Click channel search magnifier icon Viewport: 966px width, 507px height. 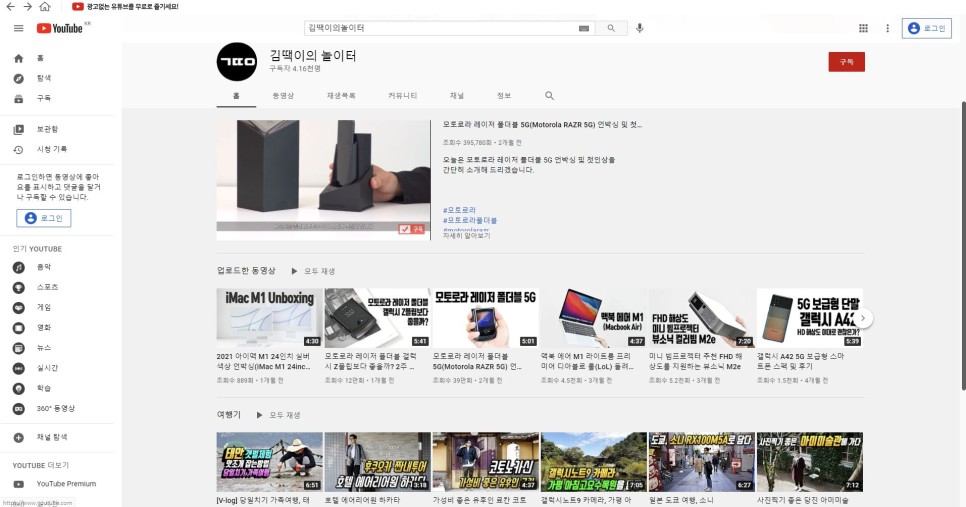550,96
